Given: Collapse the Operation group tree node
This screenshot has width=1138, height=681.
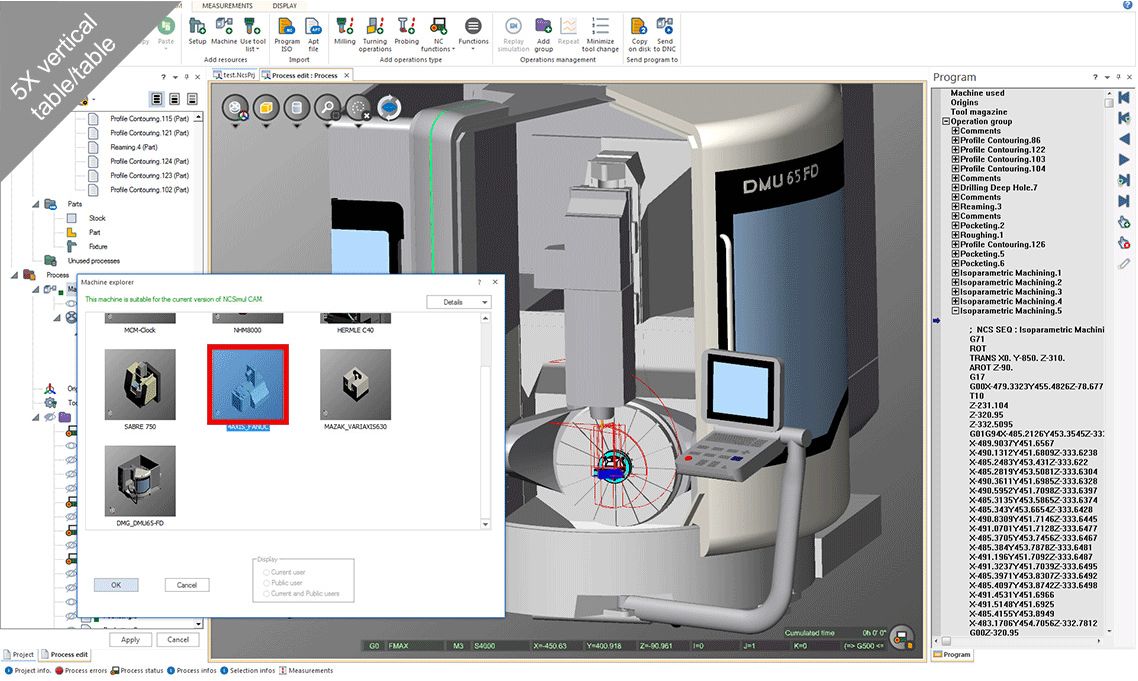Looking at the screenshot, I should coord(946,122).
